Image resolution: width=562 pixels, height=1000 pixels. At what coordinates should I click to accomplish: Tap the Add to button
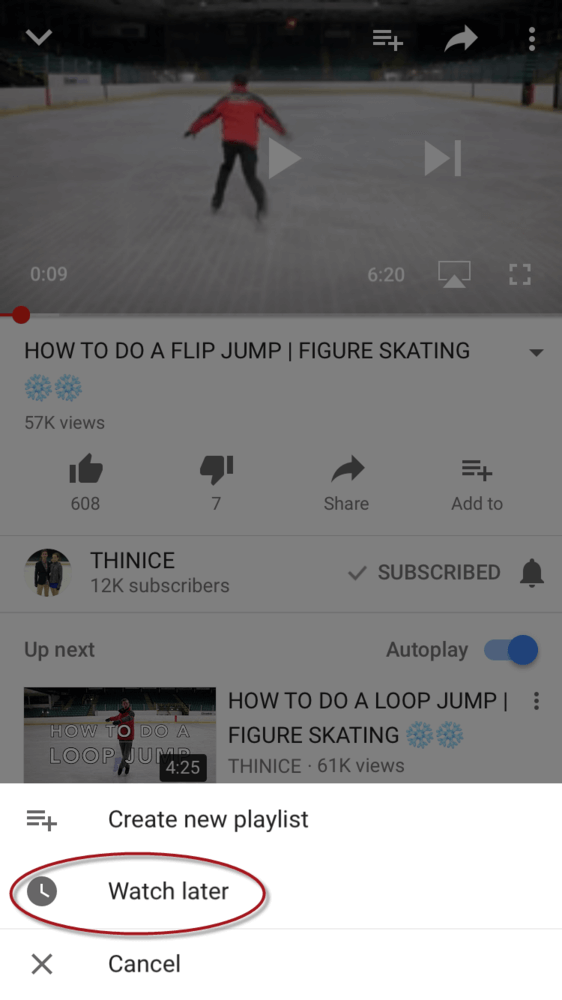tap(477, 485)
